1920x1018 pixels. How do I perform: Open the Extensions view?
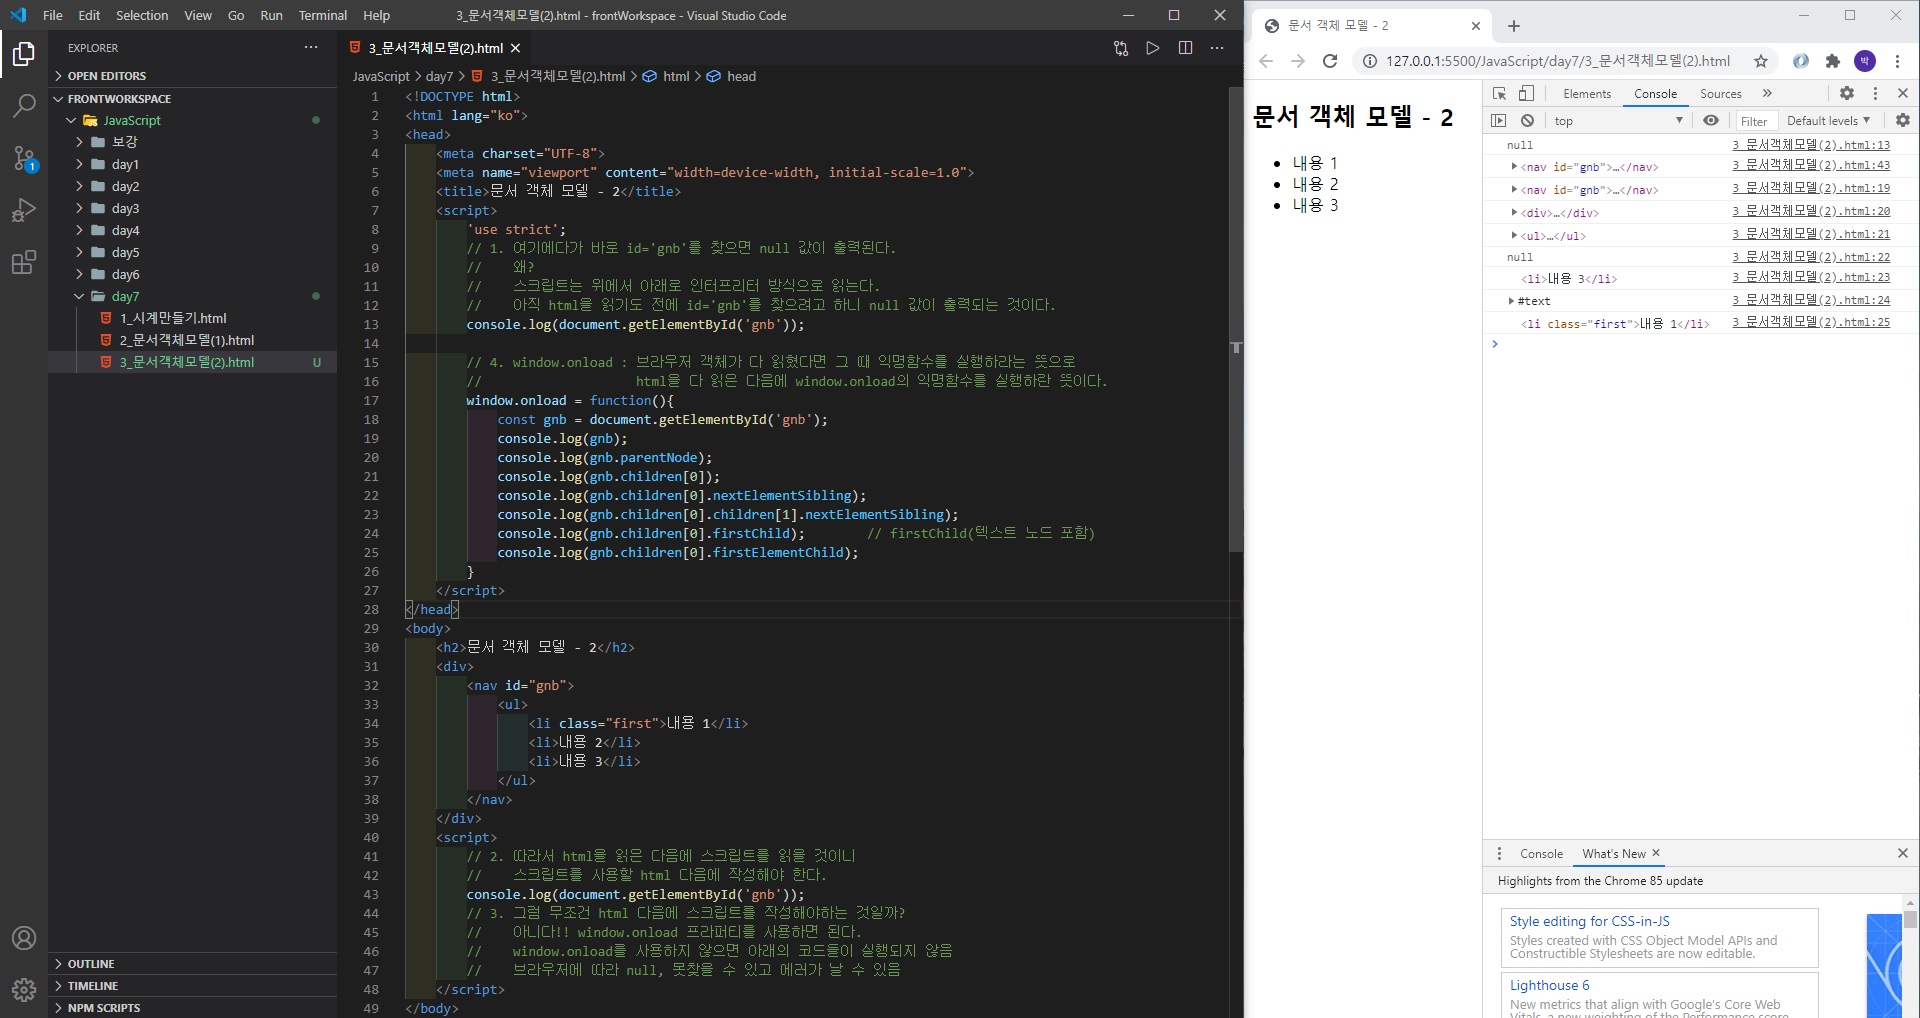point(24,263)
